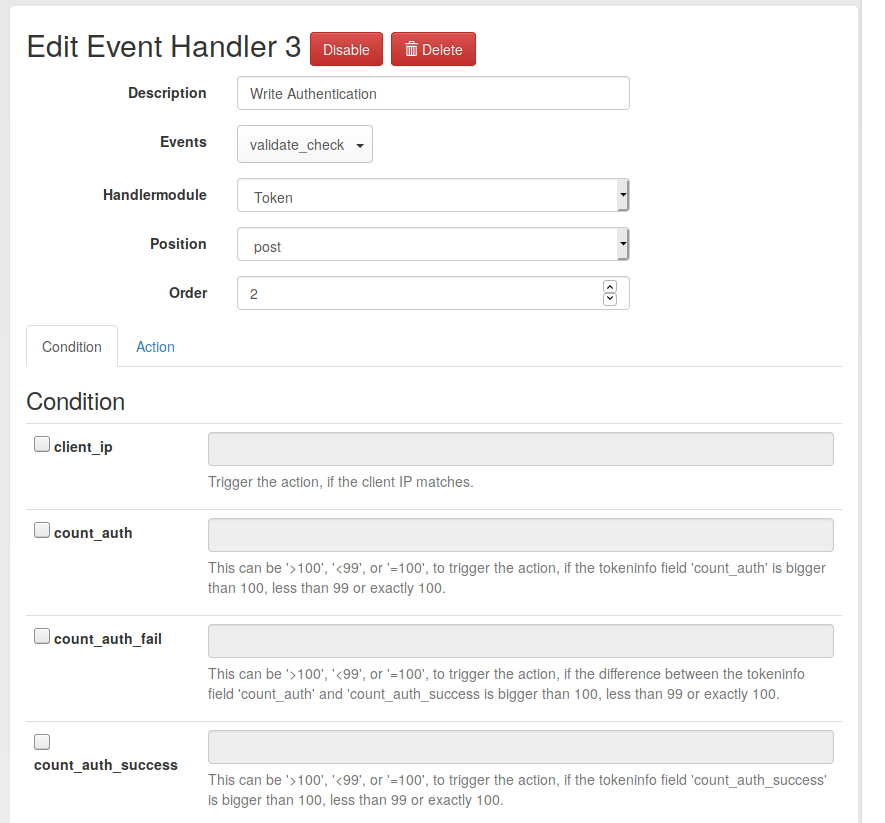Switch to the Action tab
The height and width of the screenshot is (823, 885).
pyautogui.click(x=155, y=347)
